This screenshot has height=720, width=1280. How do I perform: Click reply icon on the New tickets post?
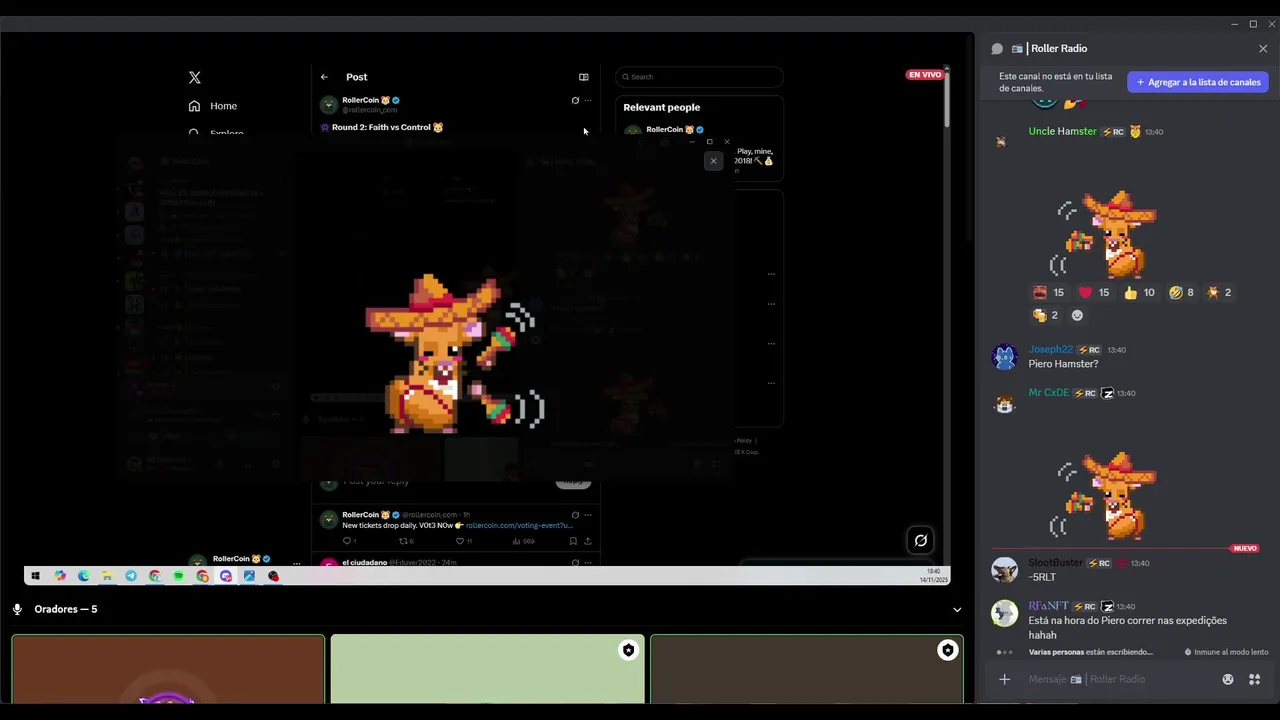click(349, 541)
